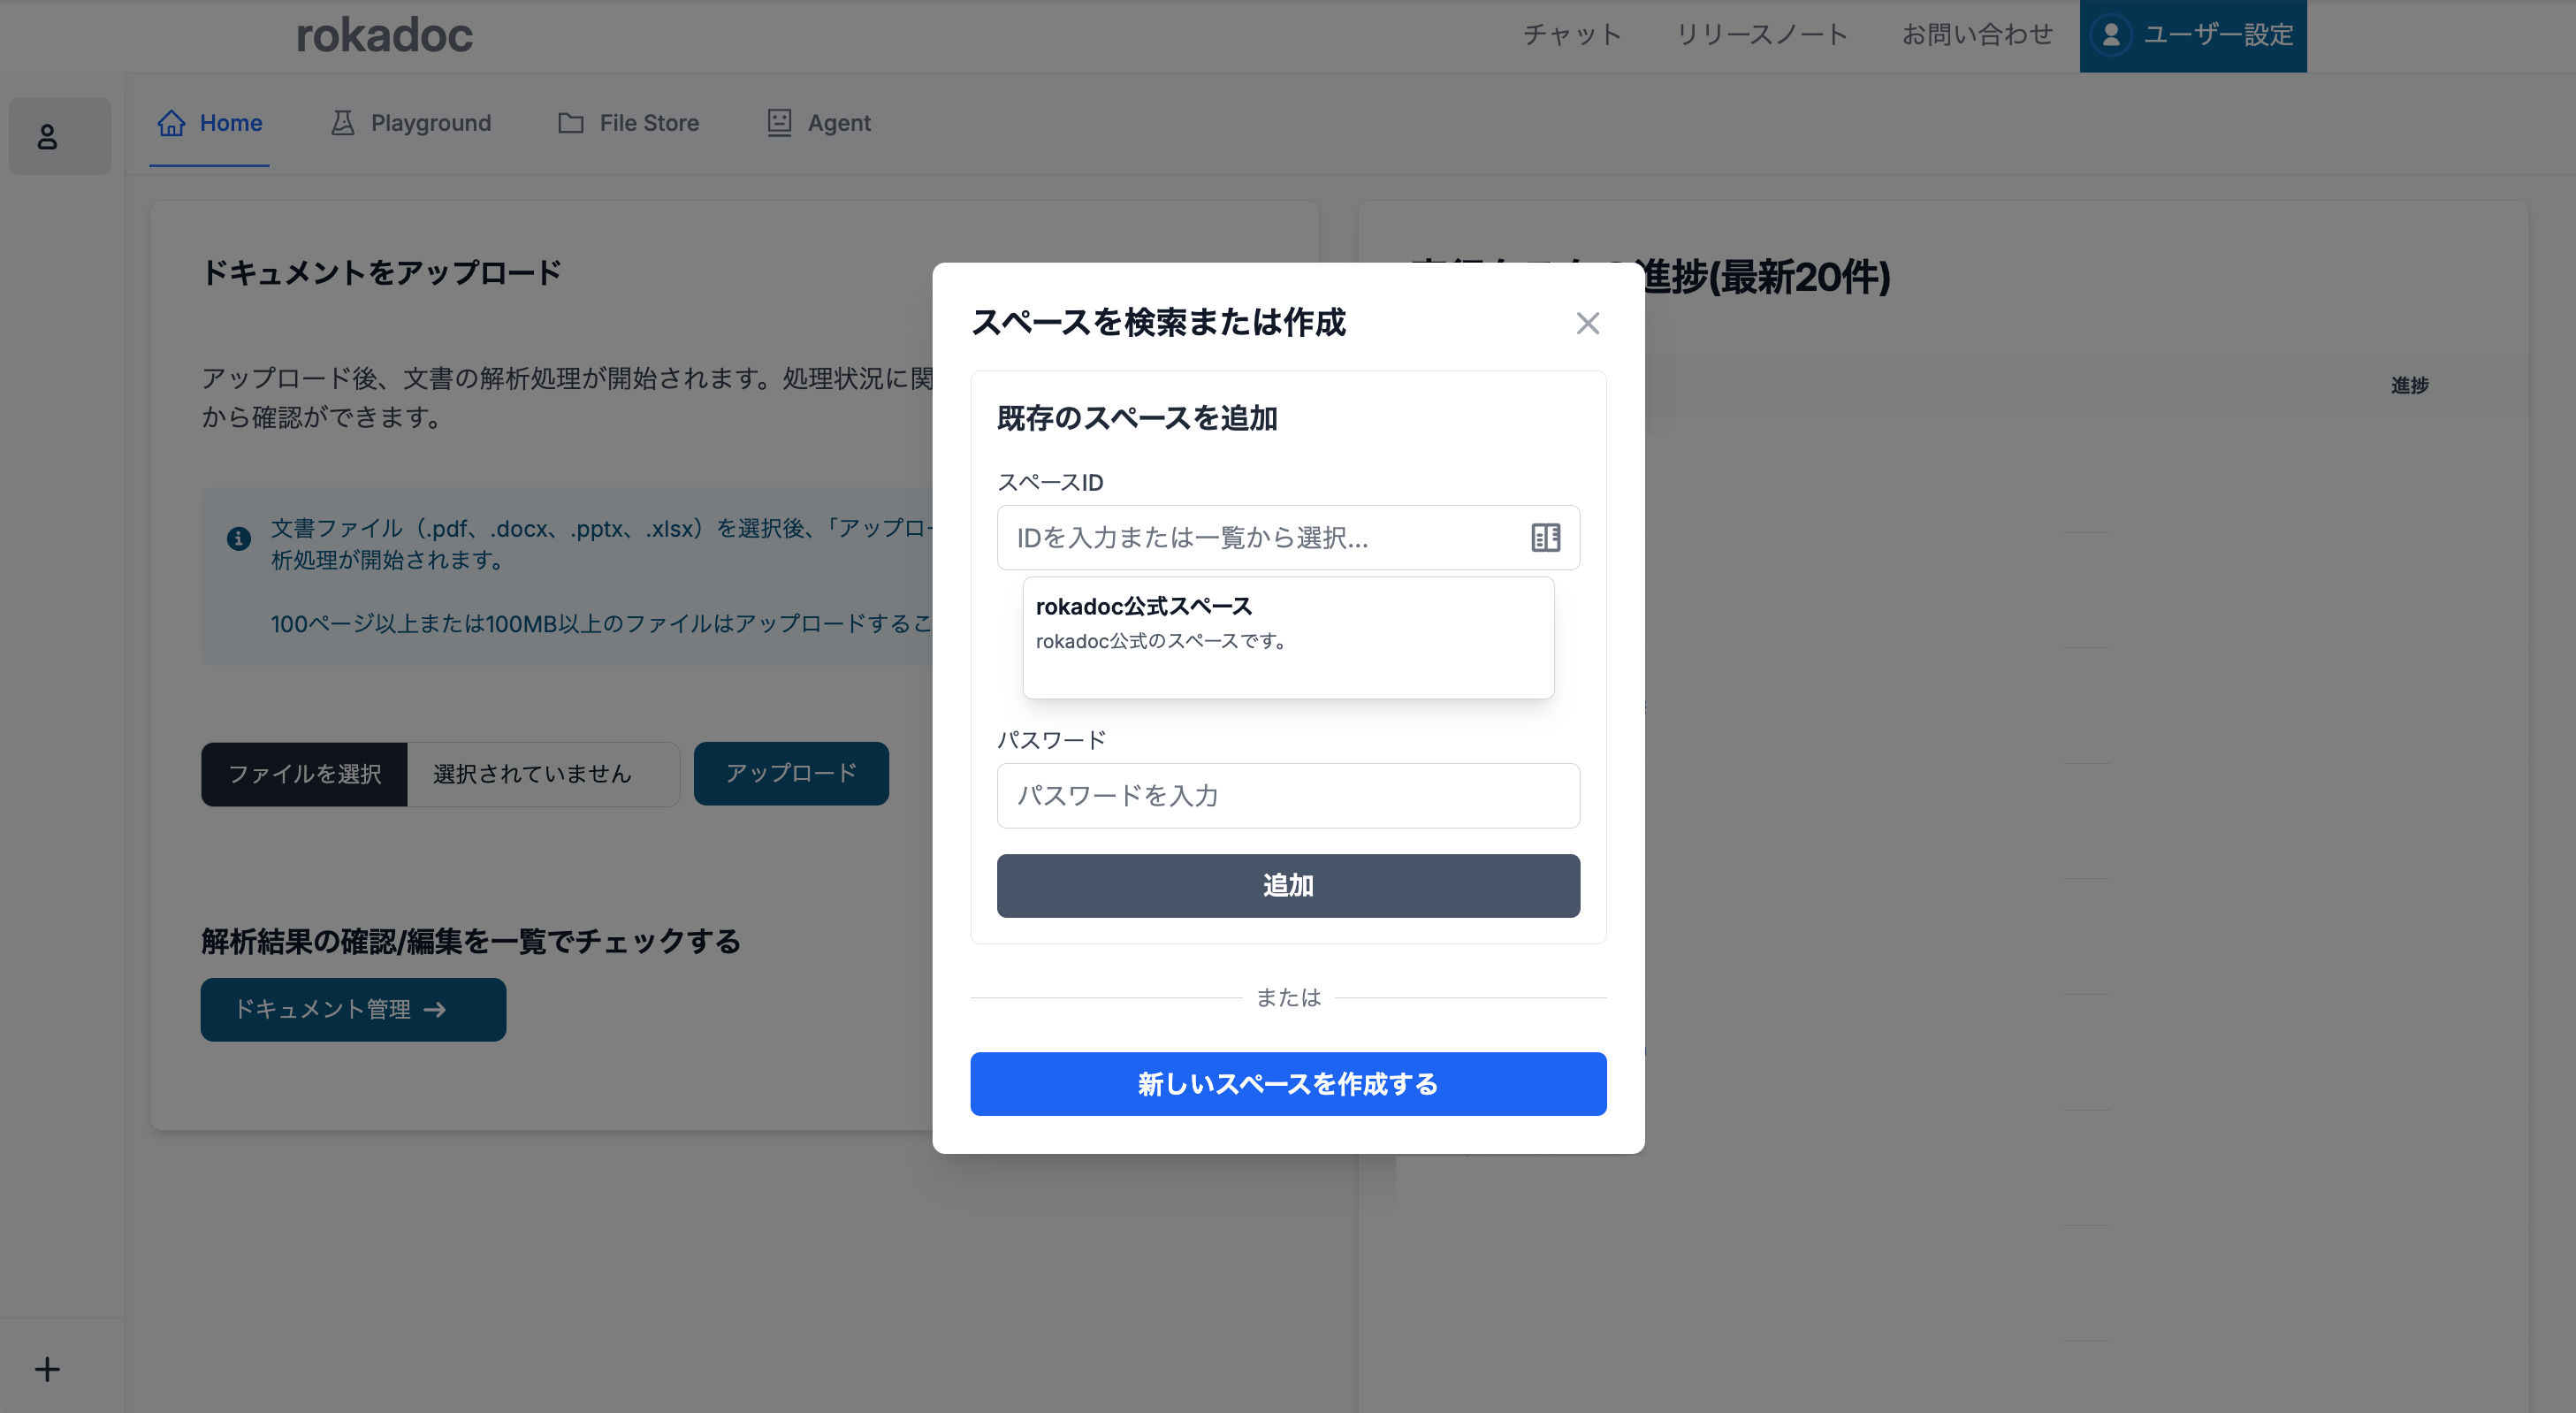Close the space search dialog

(1587, 323)
